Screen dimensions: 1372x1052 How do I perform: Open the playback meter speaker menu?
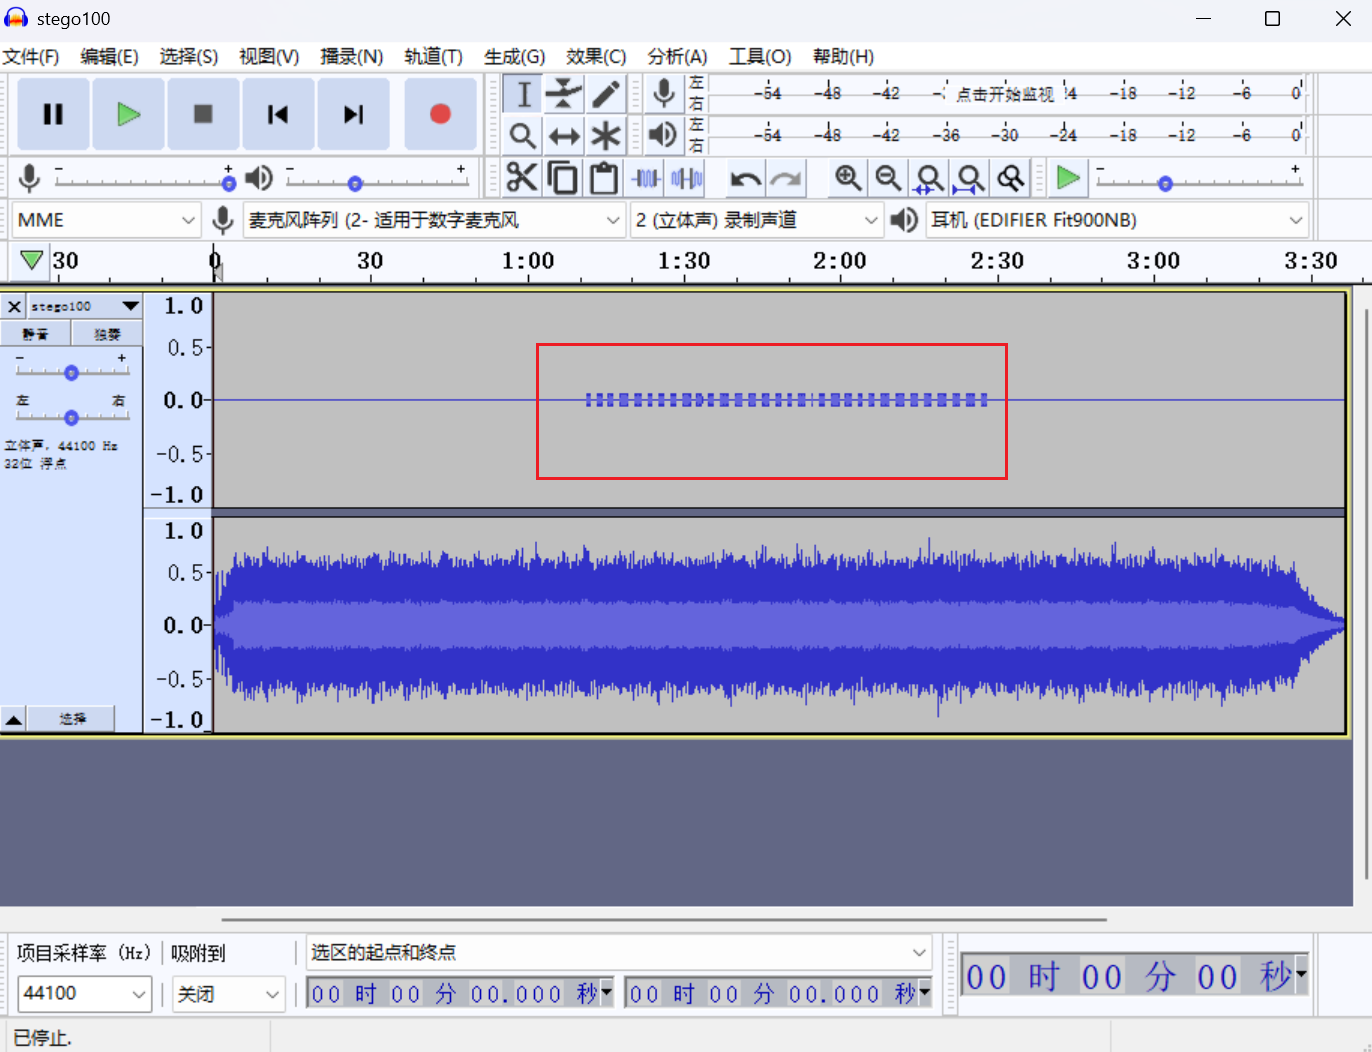pos(663,134)
